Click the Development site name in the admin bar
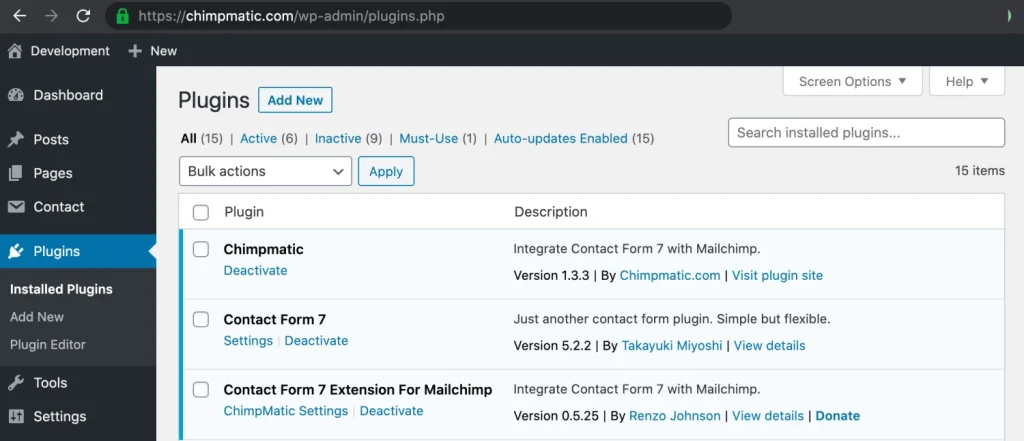This screenshot has width=1024, height=441. click(70, 51)
